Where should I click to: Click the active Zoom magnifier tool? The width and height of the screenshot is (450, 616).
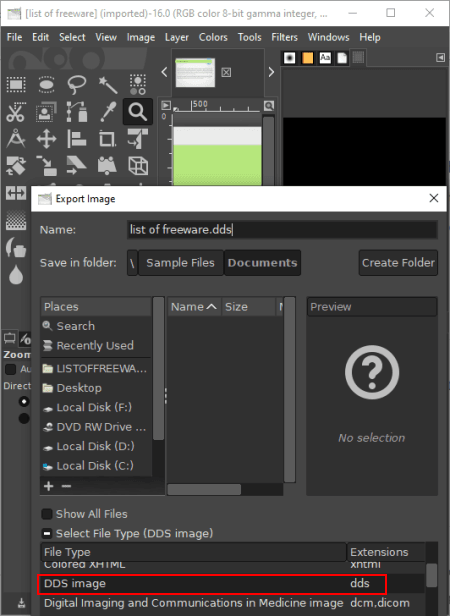[138, 112]
